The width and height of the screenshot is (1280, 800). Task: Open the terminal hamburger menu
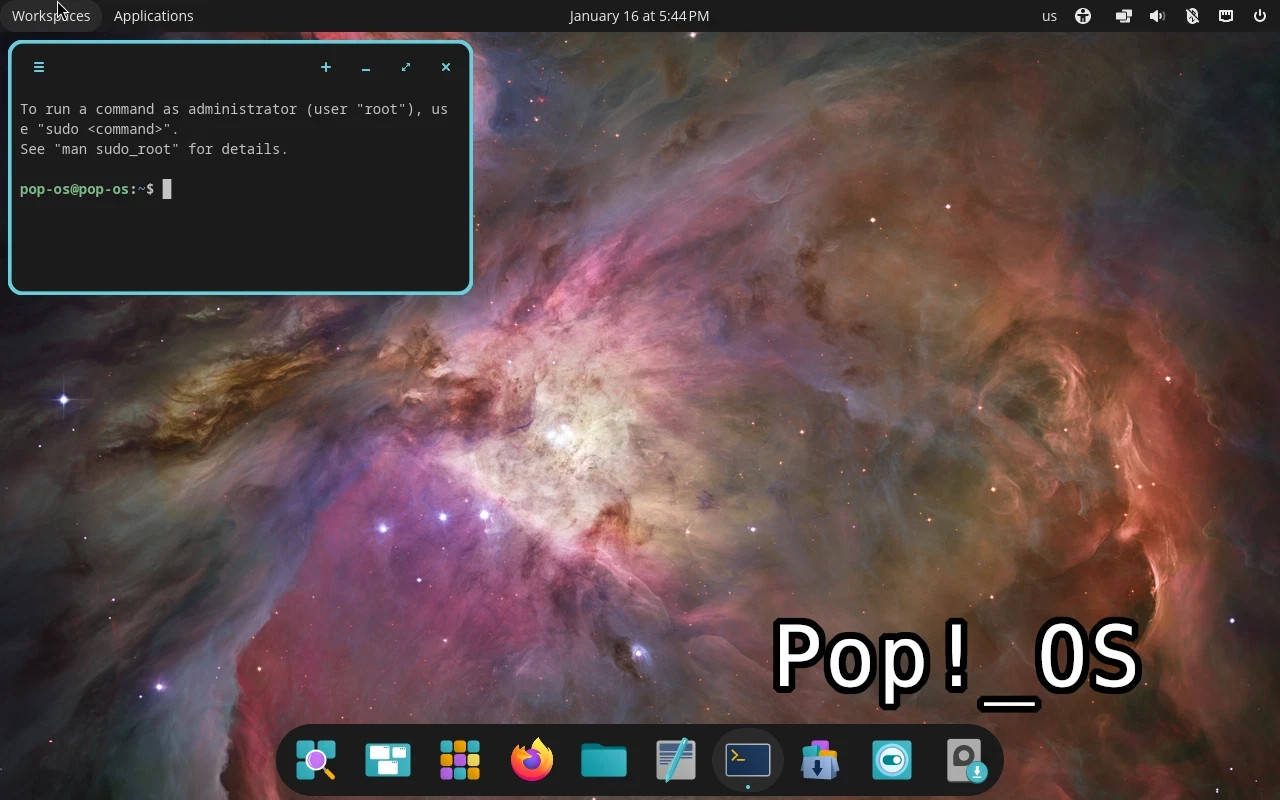click(x=39, y=67)
